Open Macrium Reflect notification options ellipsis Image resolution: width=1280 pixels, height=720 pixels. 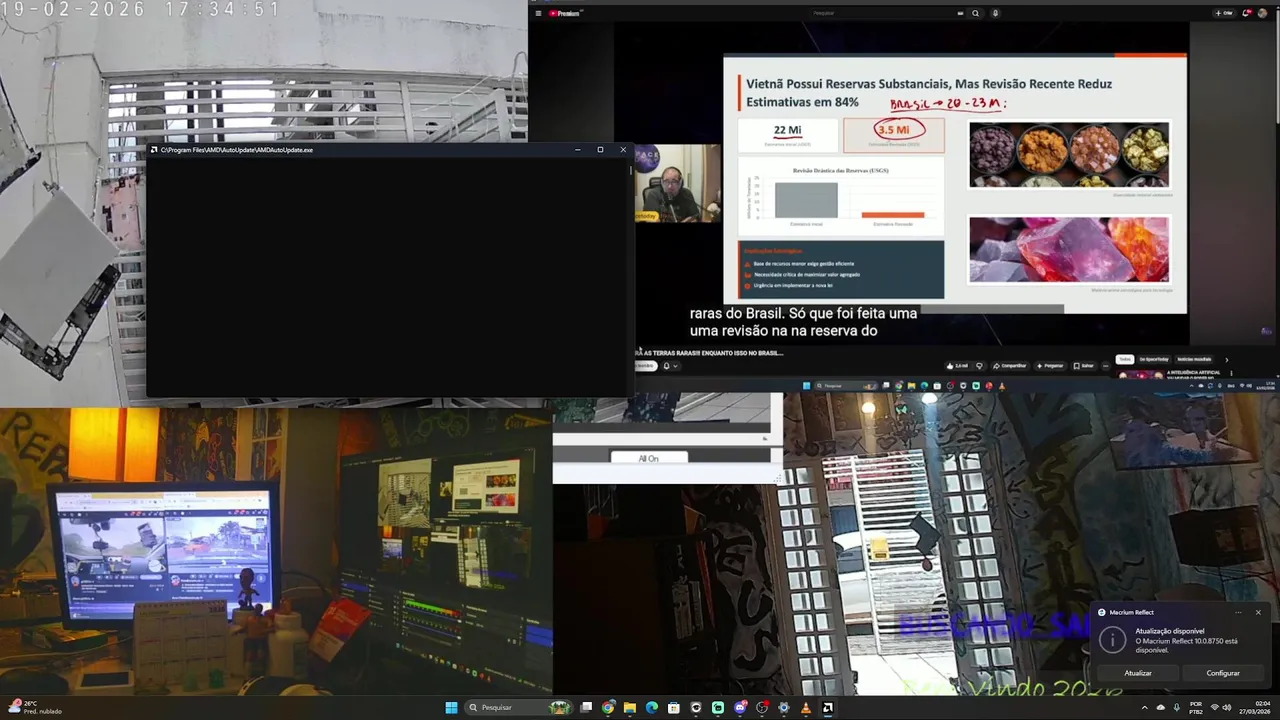[x=1238, y=612]
